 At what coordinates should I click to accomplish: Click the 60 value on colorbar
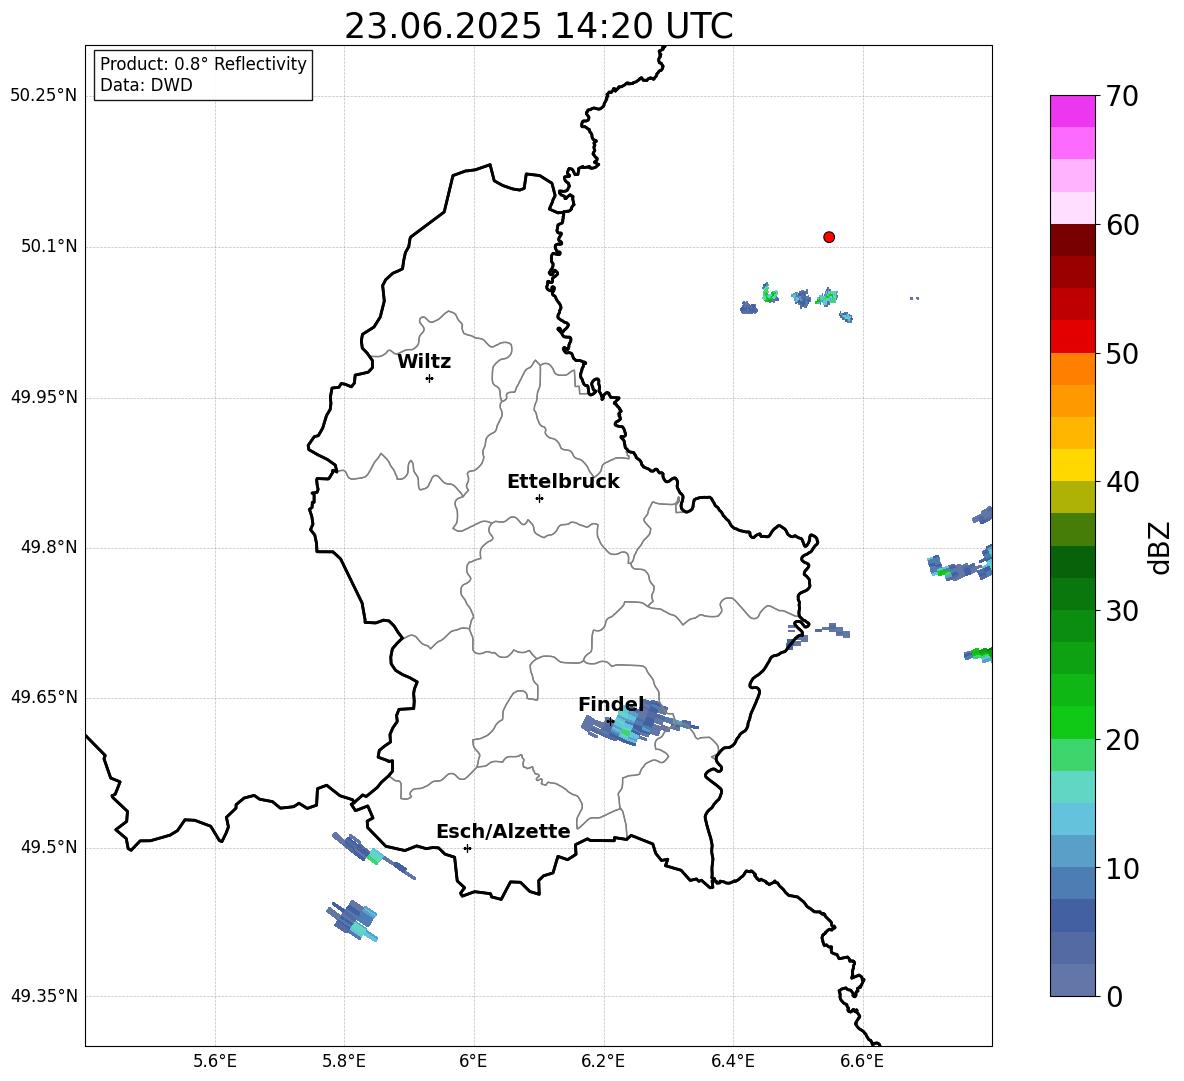pyautogui.click(x=1122, y=226)
